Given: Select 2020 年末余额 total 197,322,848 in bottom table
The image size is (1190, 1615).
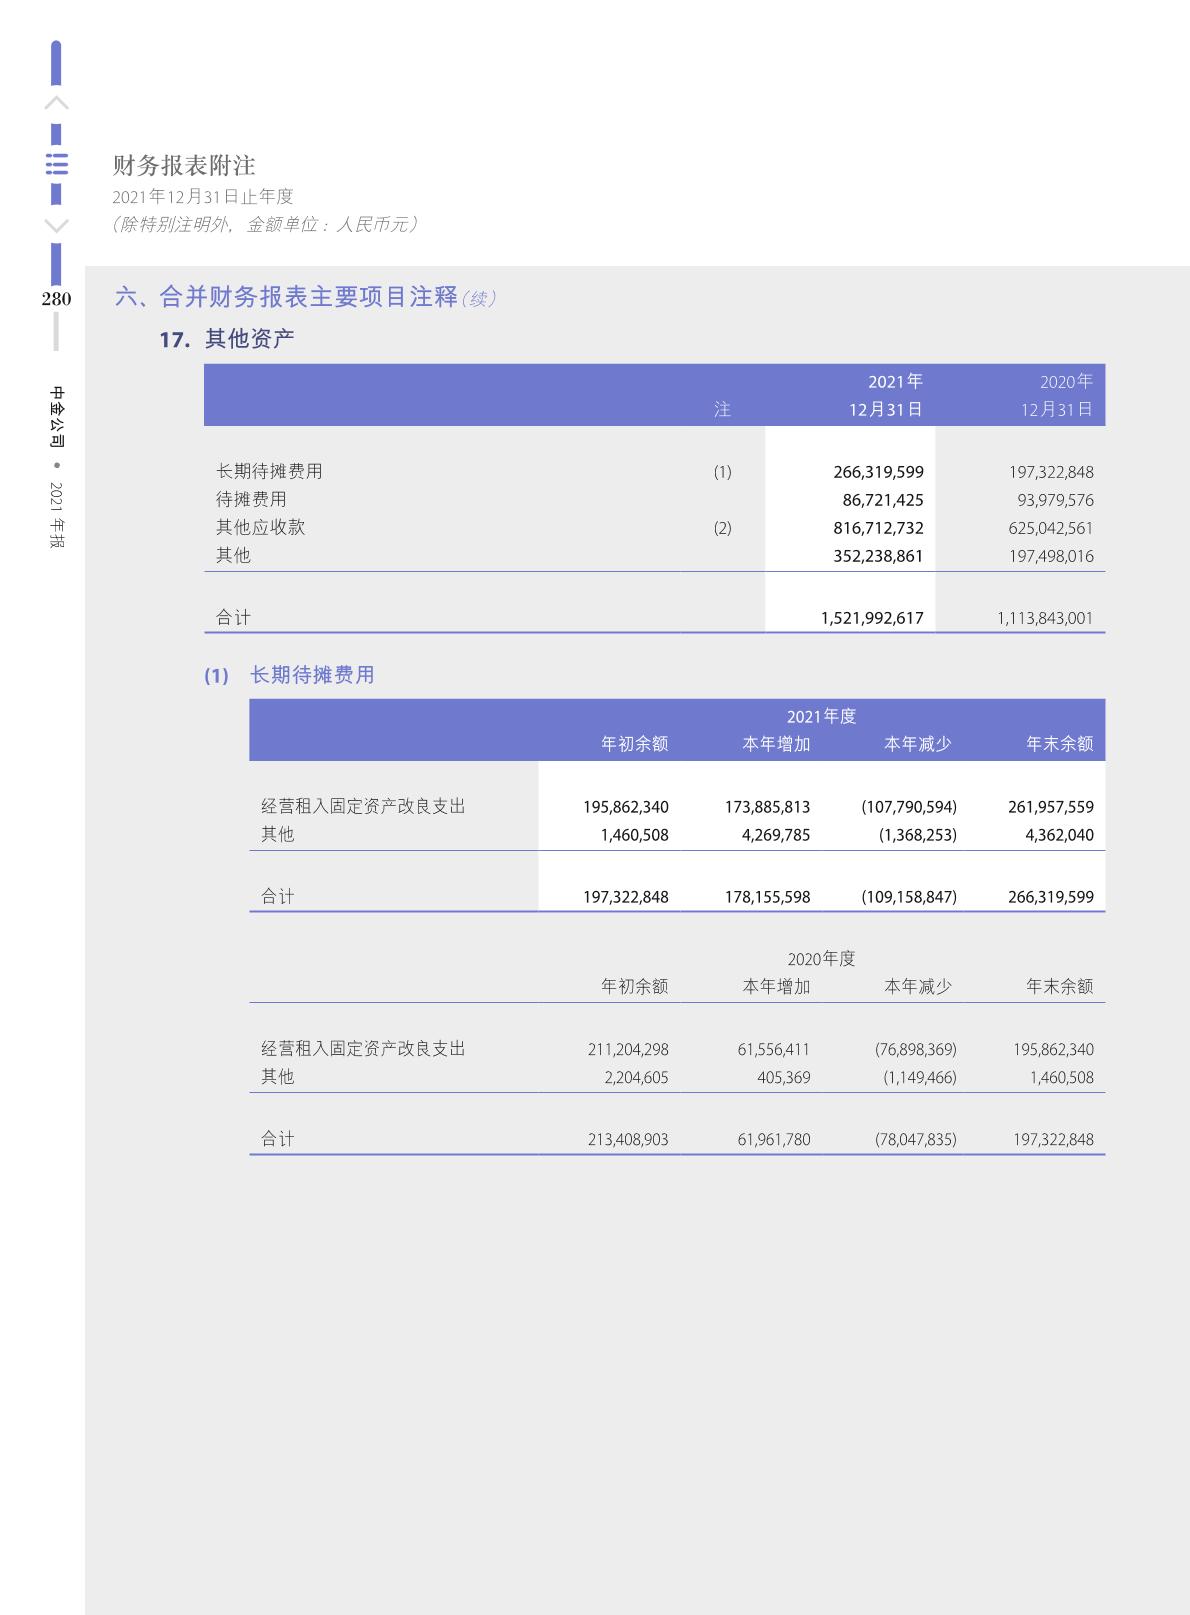Looking at the screenshot, I should tap(1052, 1139).
